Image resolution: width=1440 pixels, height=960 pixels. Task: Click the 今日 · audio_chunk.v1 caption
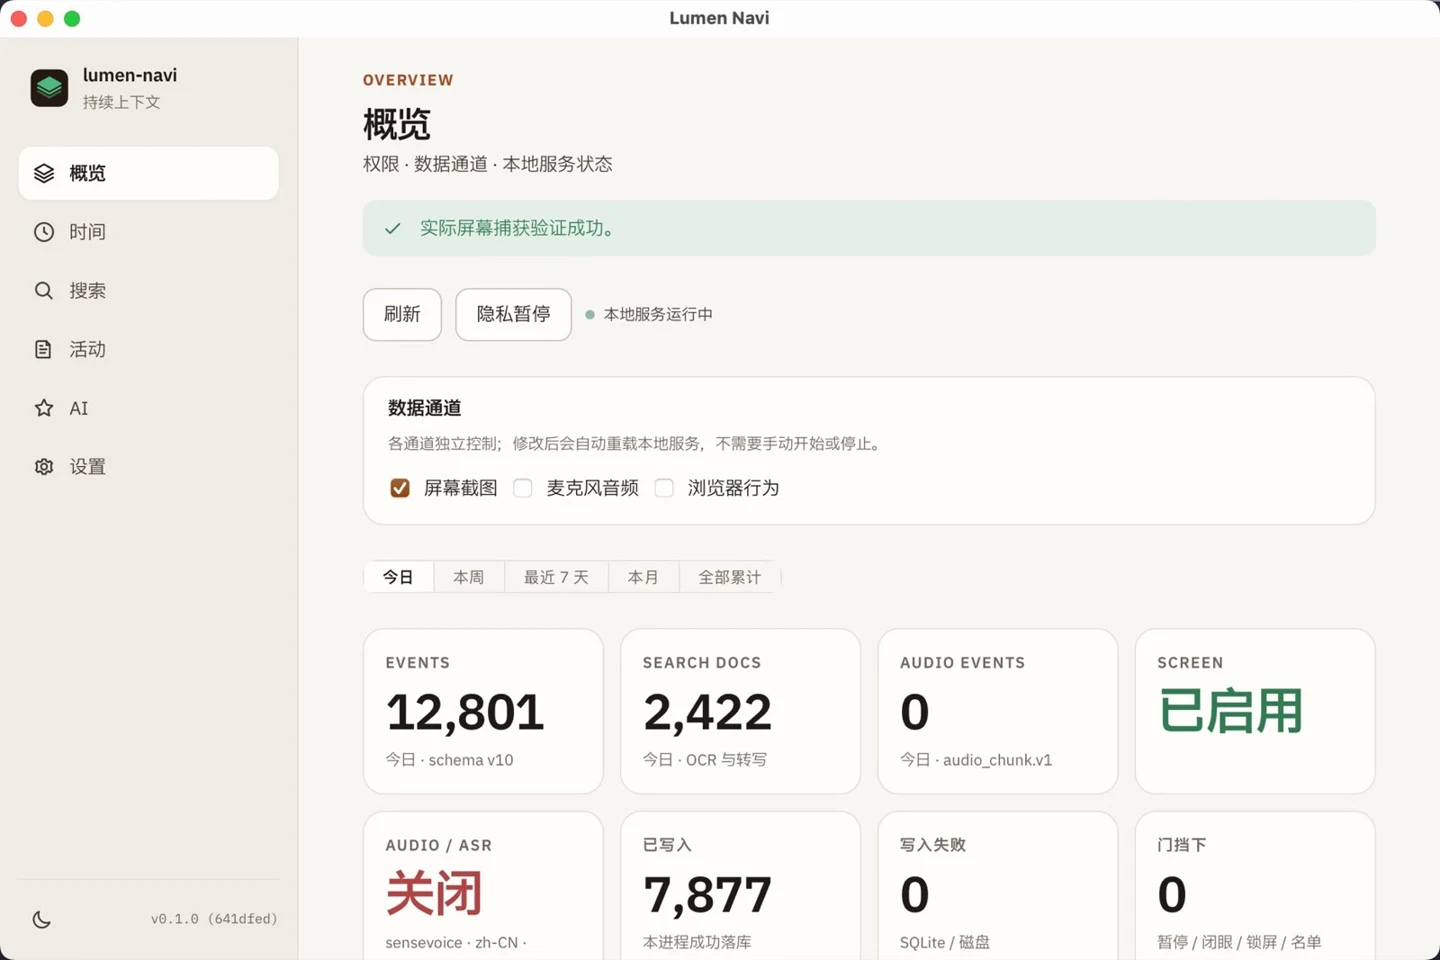[976, 760]
